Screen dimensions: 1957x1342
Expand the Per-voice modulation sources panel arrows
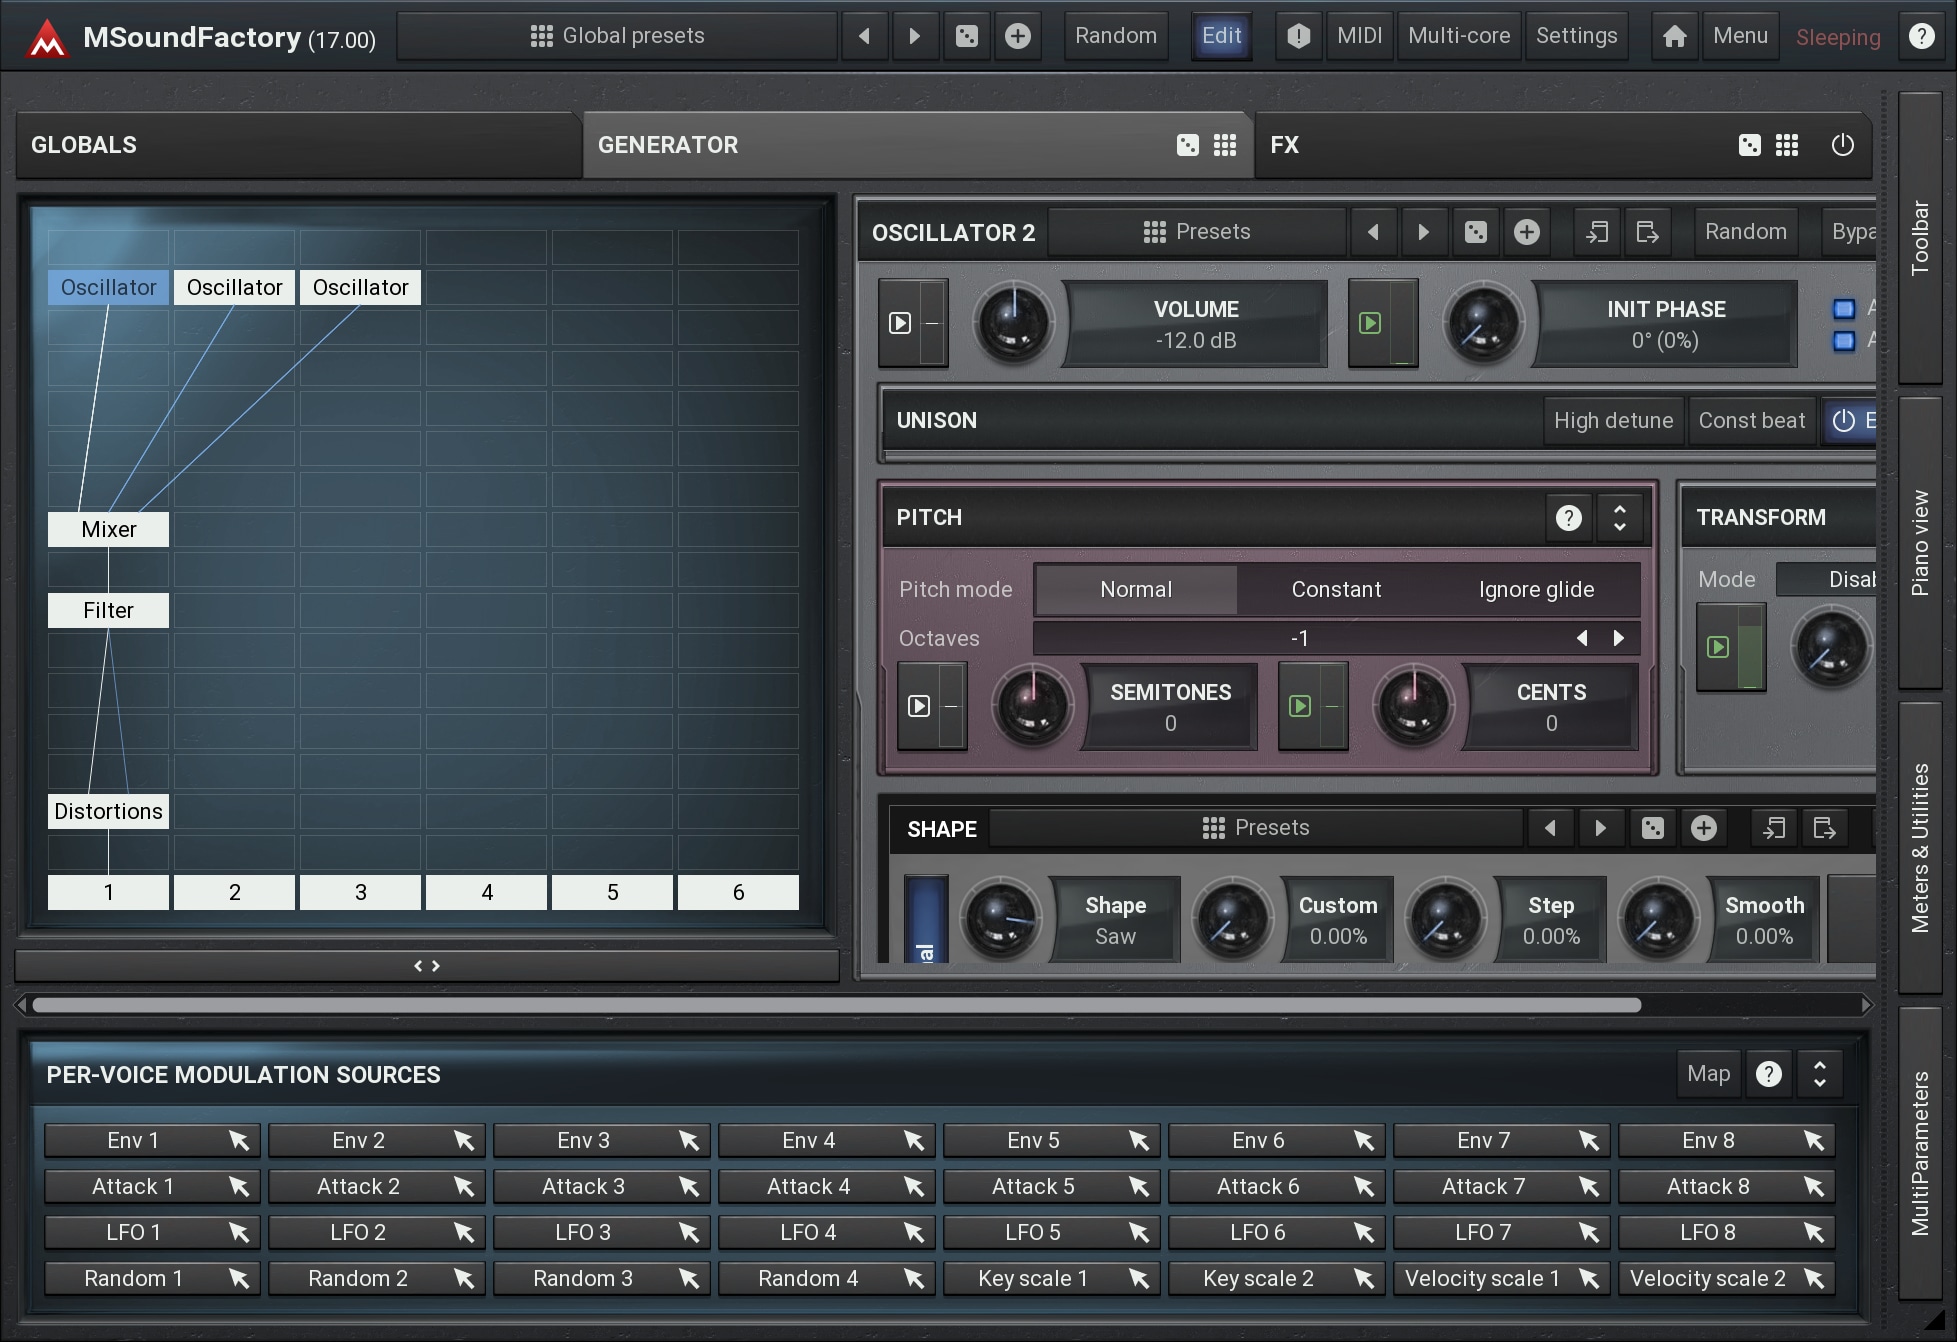coord(1820,1074)
